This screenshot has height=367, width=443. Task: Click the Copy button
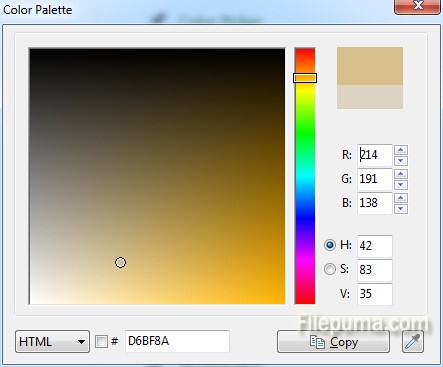click(x=333, y=342)
